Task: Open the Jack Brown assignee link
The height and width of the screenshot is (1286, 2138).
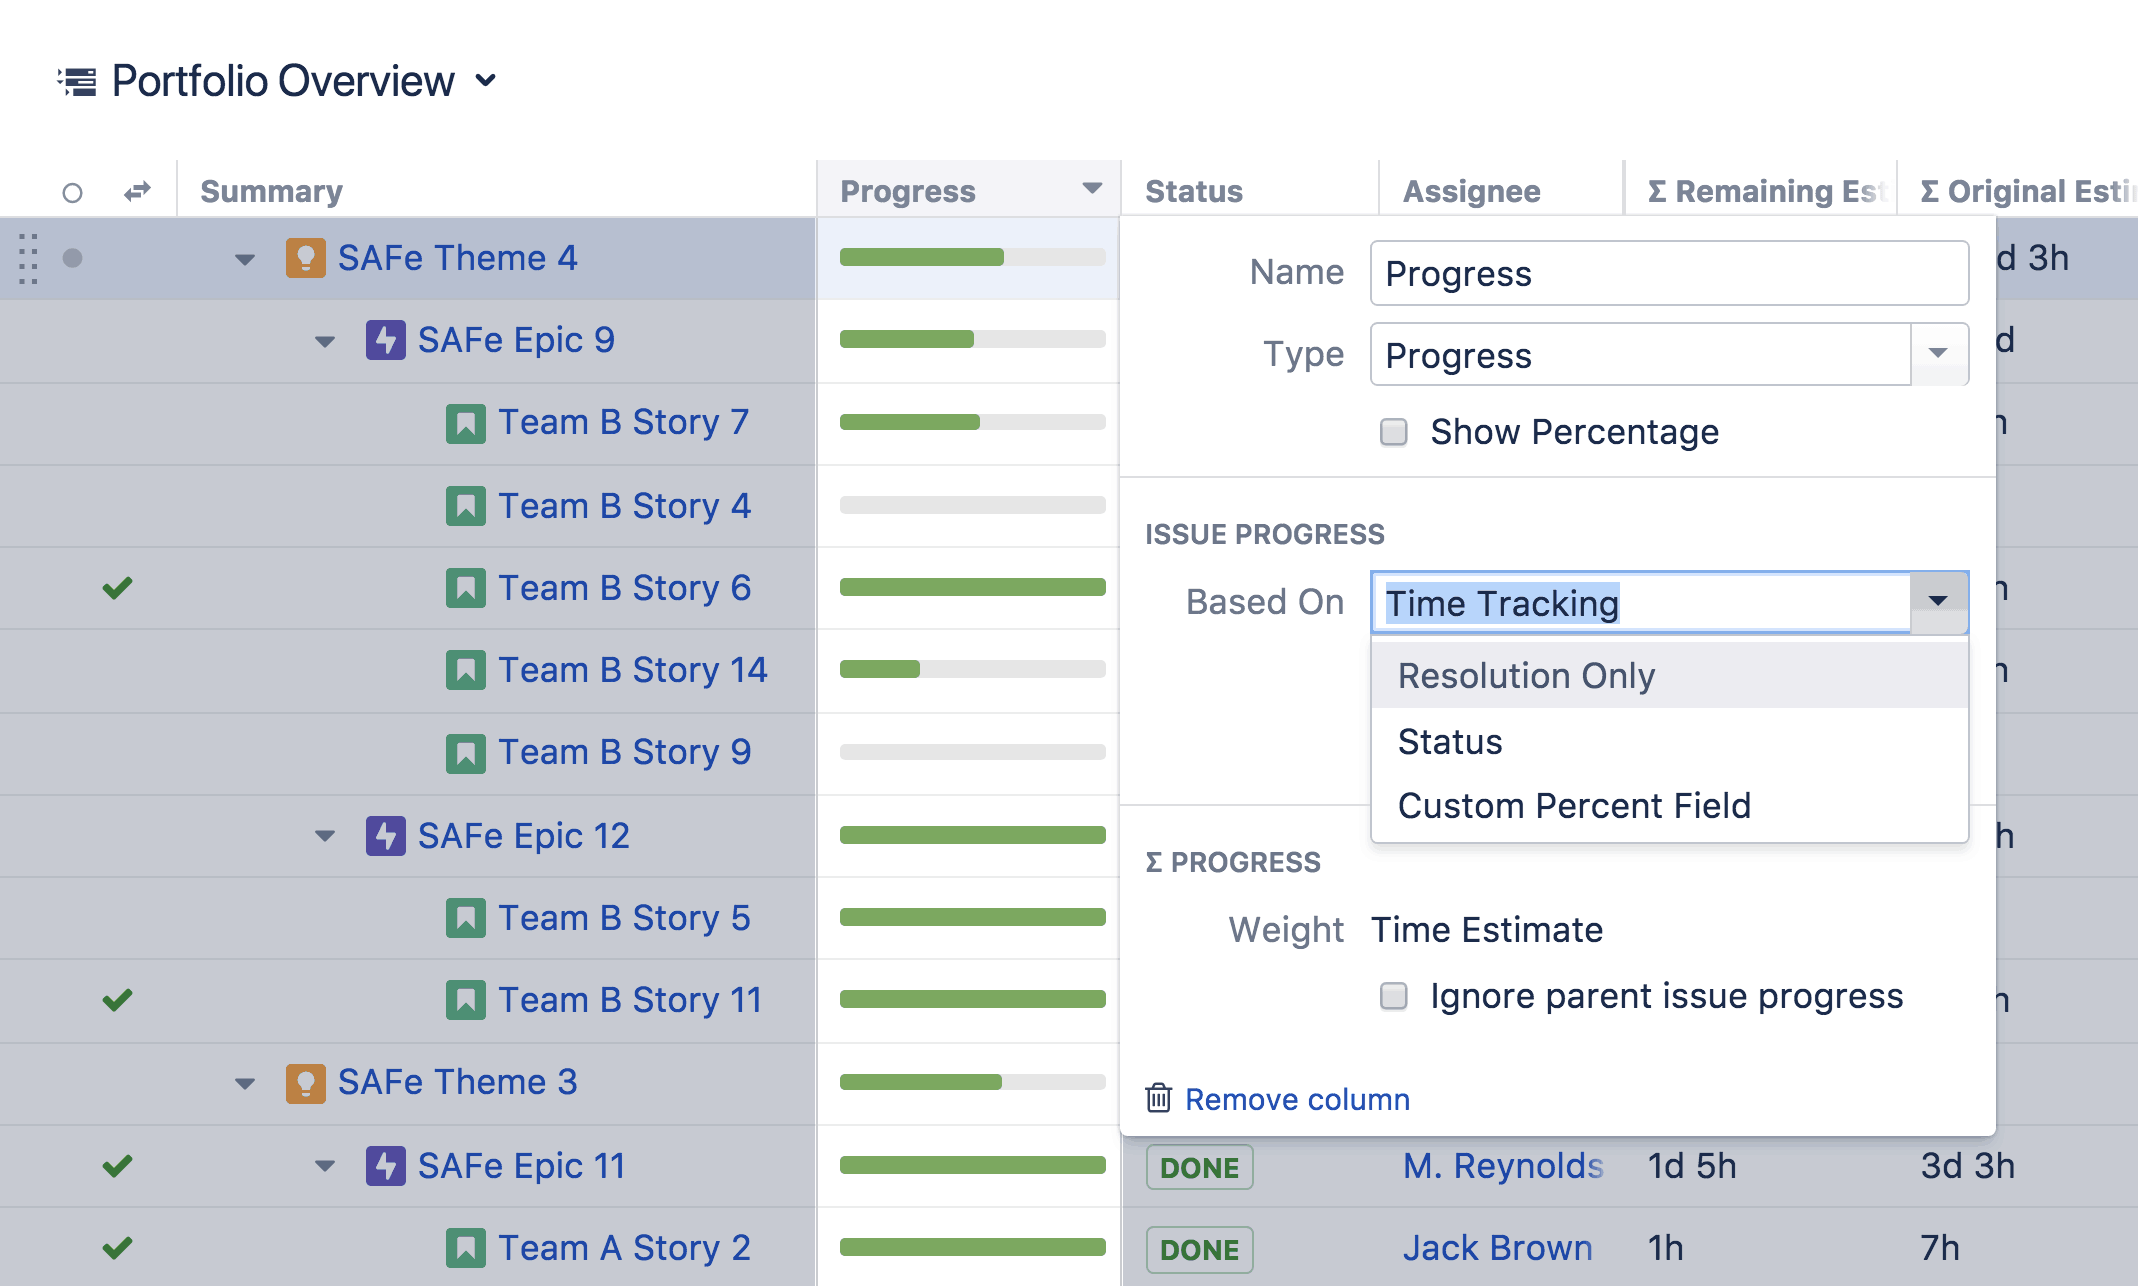Action: pyautogui.click(x=1497, y=1248)
